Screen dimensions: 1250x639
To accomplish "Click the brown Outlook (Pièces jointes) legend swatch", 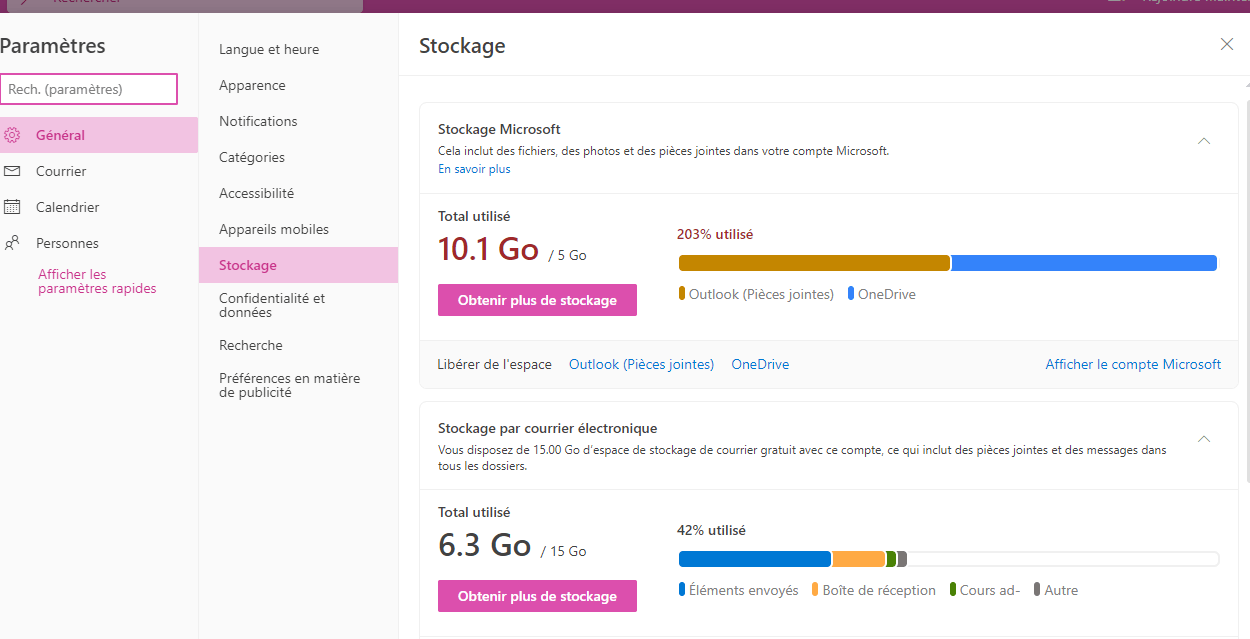I will coord(682,294).
